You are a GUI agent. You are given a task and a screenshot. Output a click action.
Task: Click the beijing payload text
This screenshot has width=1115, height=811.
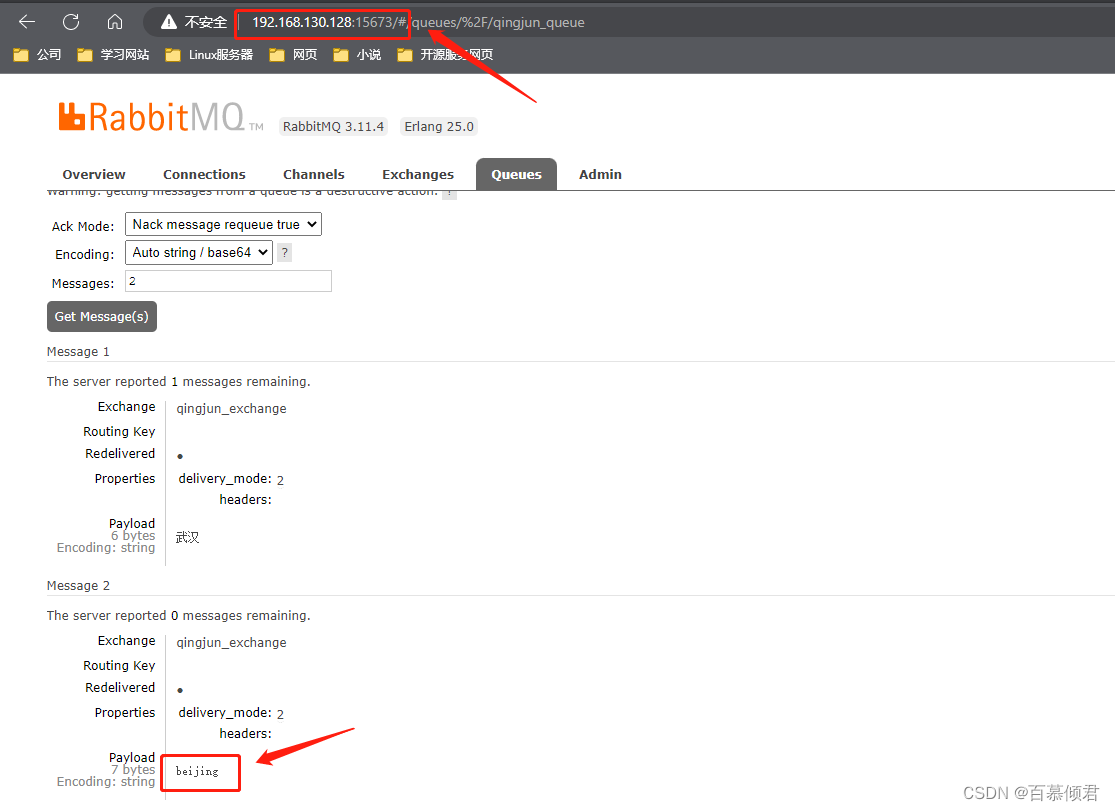point(197,771)
